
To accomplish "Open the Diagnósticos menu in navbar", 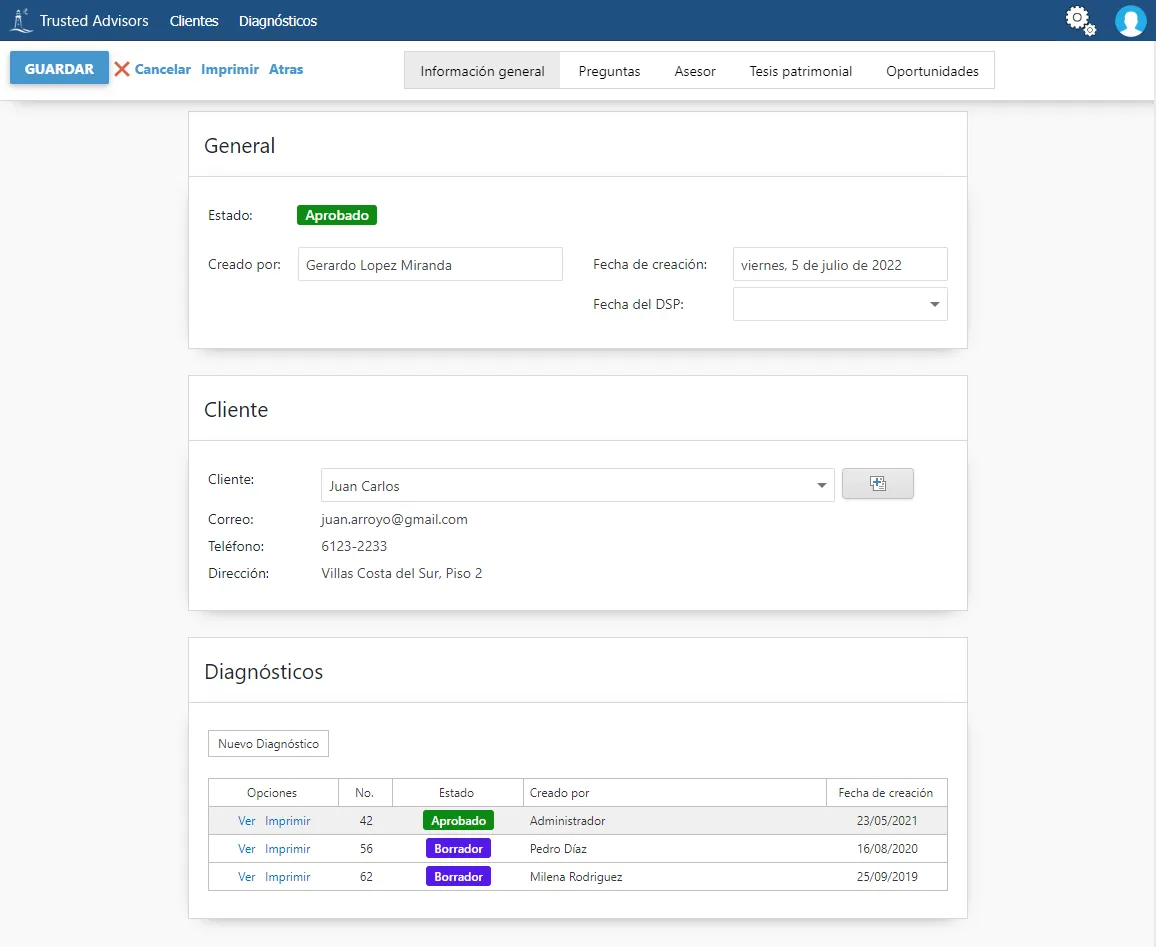I will tap(278, 21).
